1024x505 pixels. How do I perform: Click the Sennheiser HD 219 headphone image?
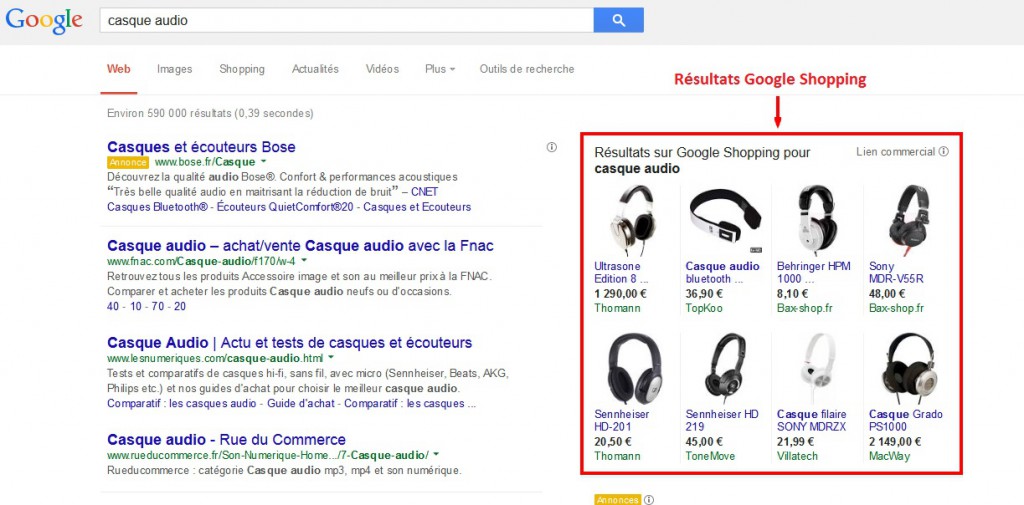(725, 369)
